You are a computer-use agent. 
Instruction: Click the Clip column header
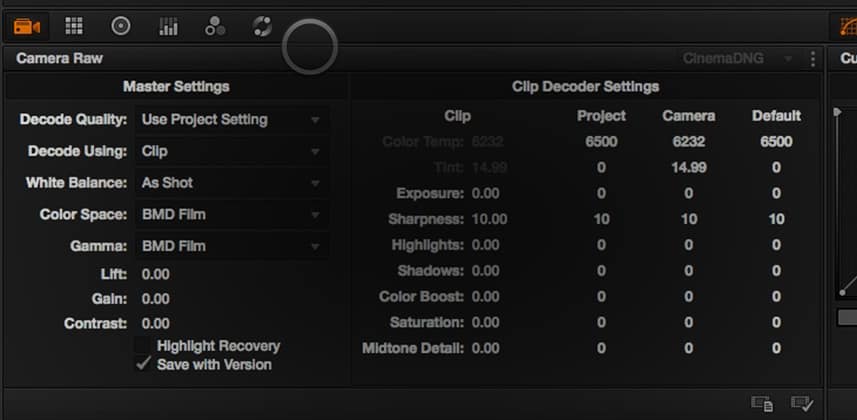[x=457, y=116]
